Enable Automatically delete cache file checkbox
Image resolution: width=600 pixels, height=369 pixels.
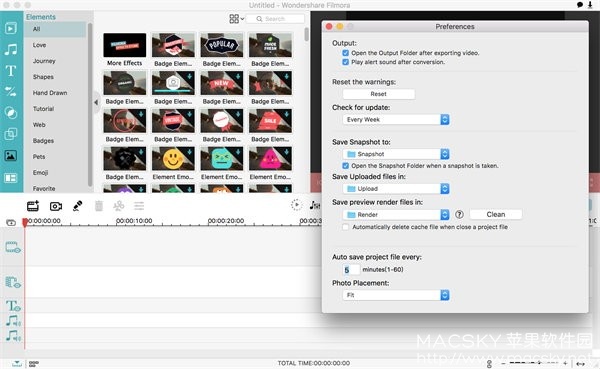346,227
